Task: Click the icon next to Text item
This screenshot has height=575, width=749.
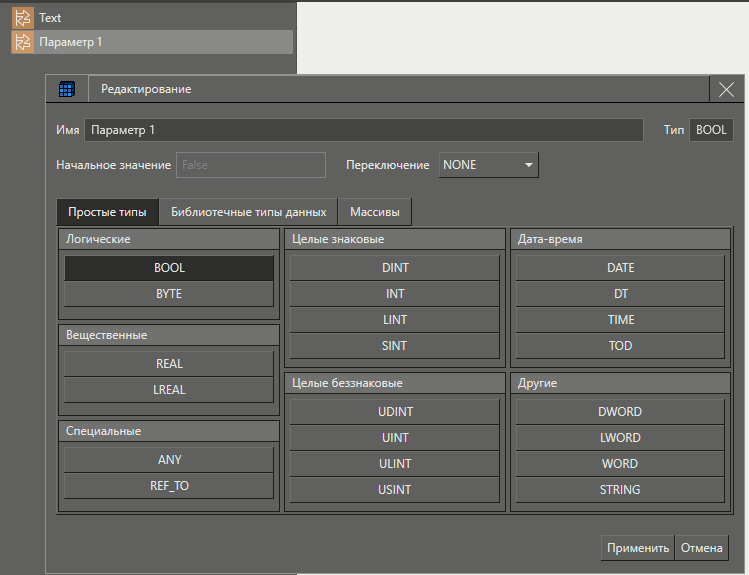Action: 22,18
